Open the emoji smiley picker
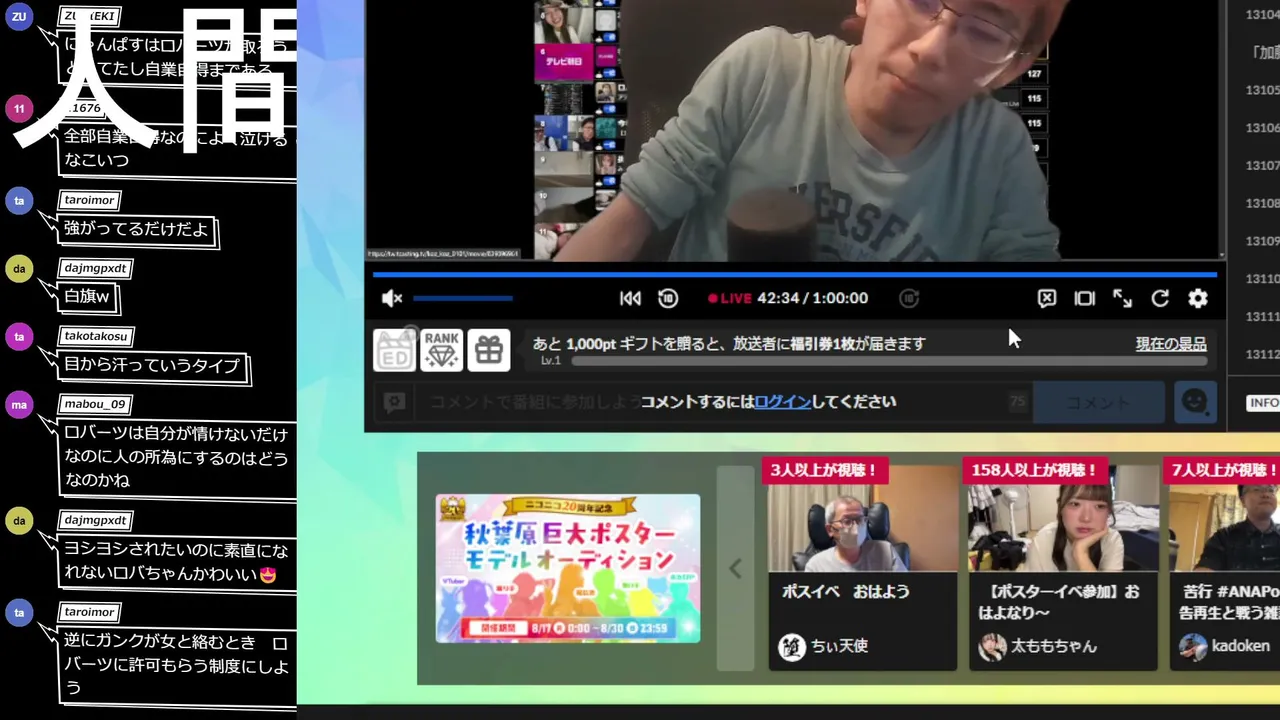1280x720 pixels. click(x=1195, y=402)
